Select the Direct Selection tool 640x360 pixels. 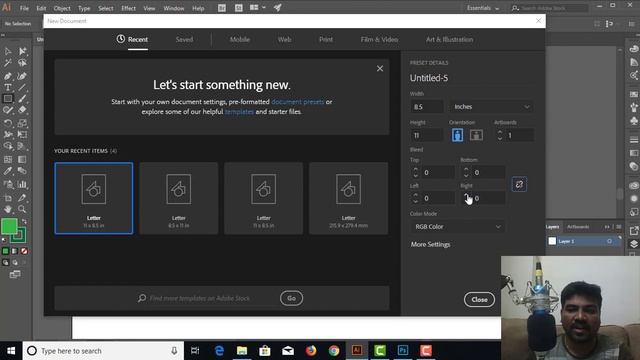point(22,51)
